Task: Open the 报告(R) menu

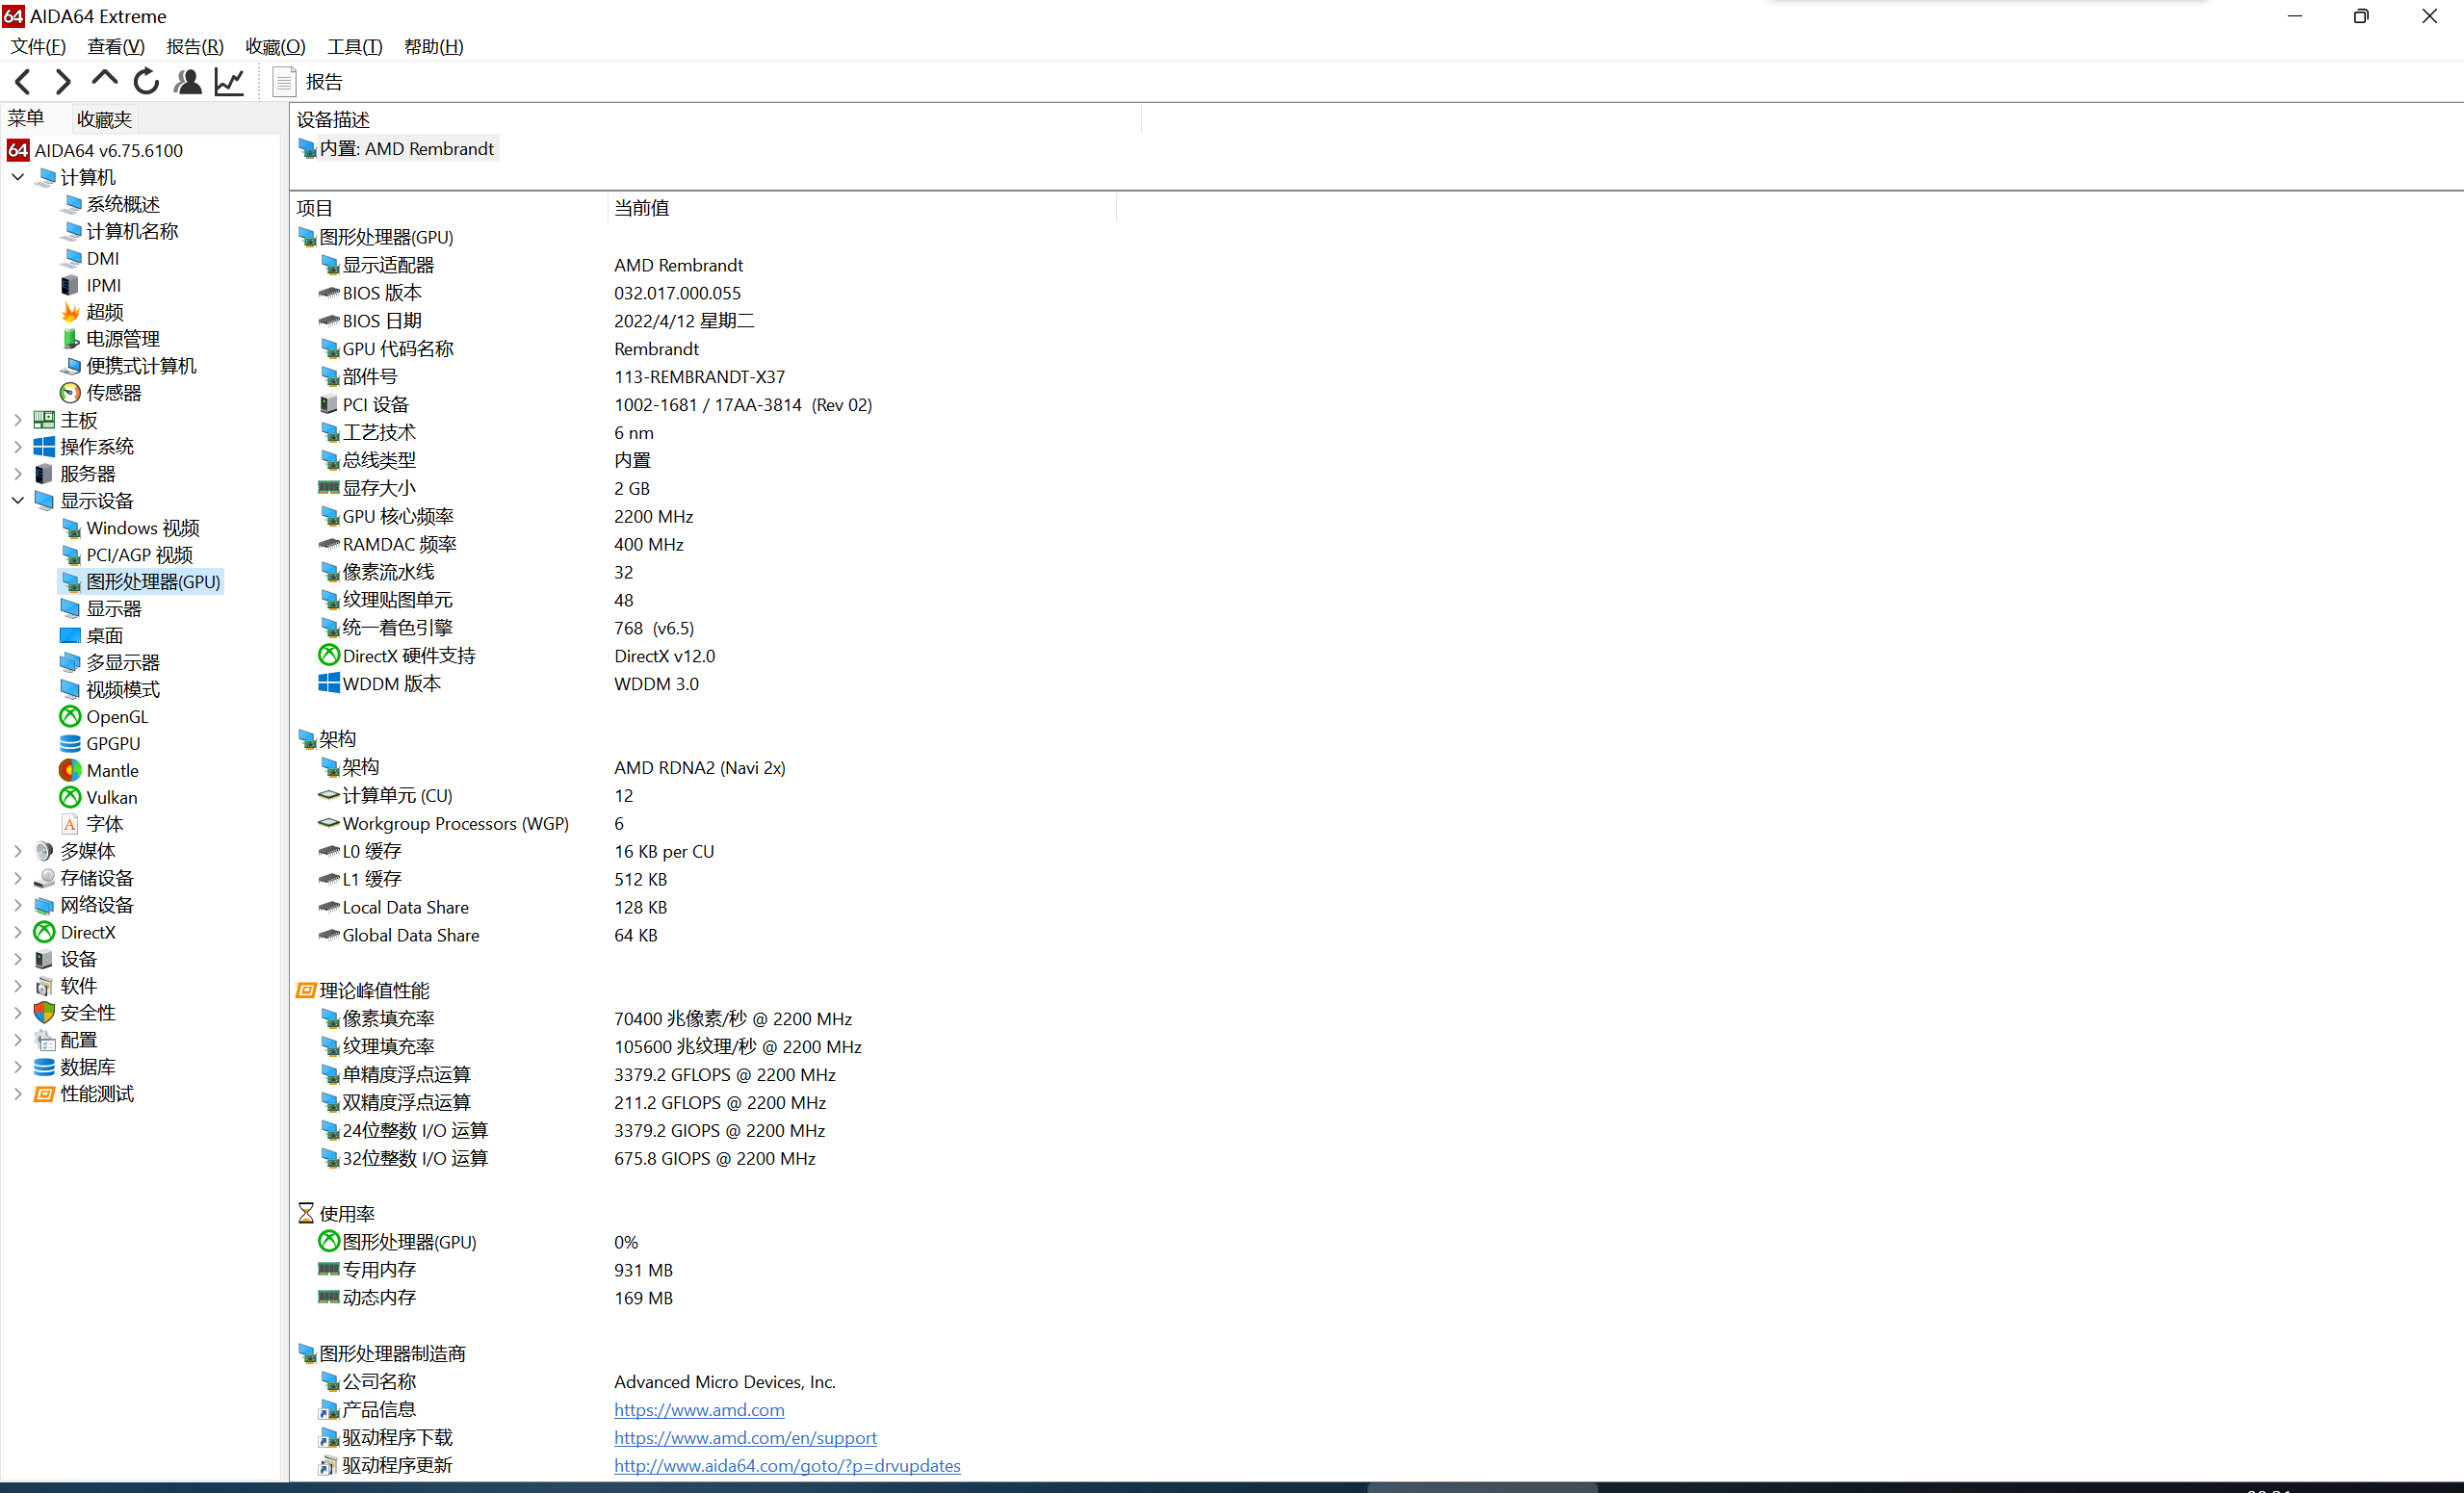Action: [x=195, y=46]
